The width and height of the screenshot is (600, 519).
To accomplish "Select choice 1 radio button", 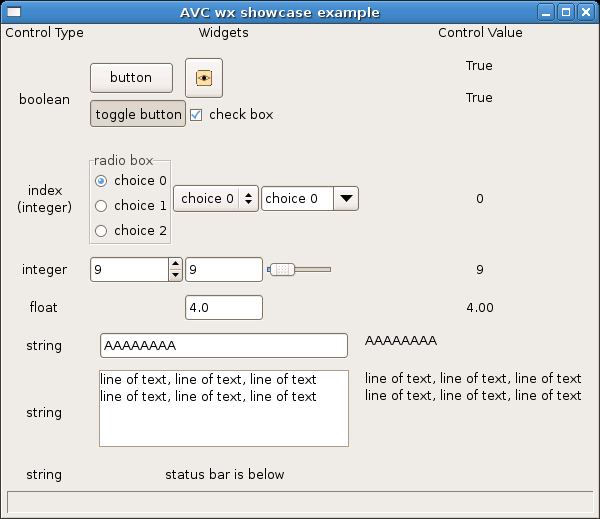I will pyautogui.click(x=101, y=206).
